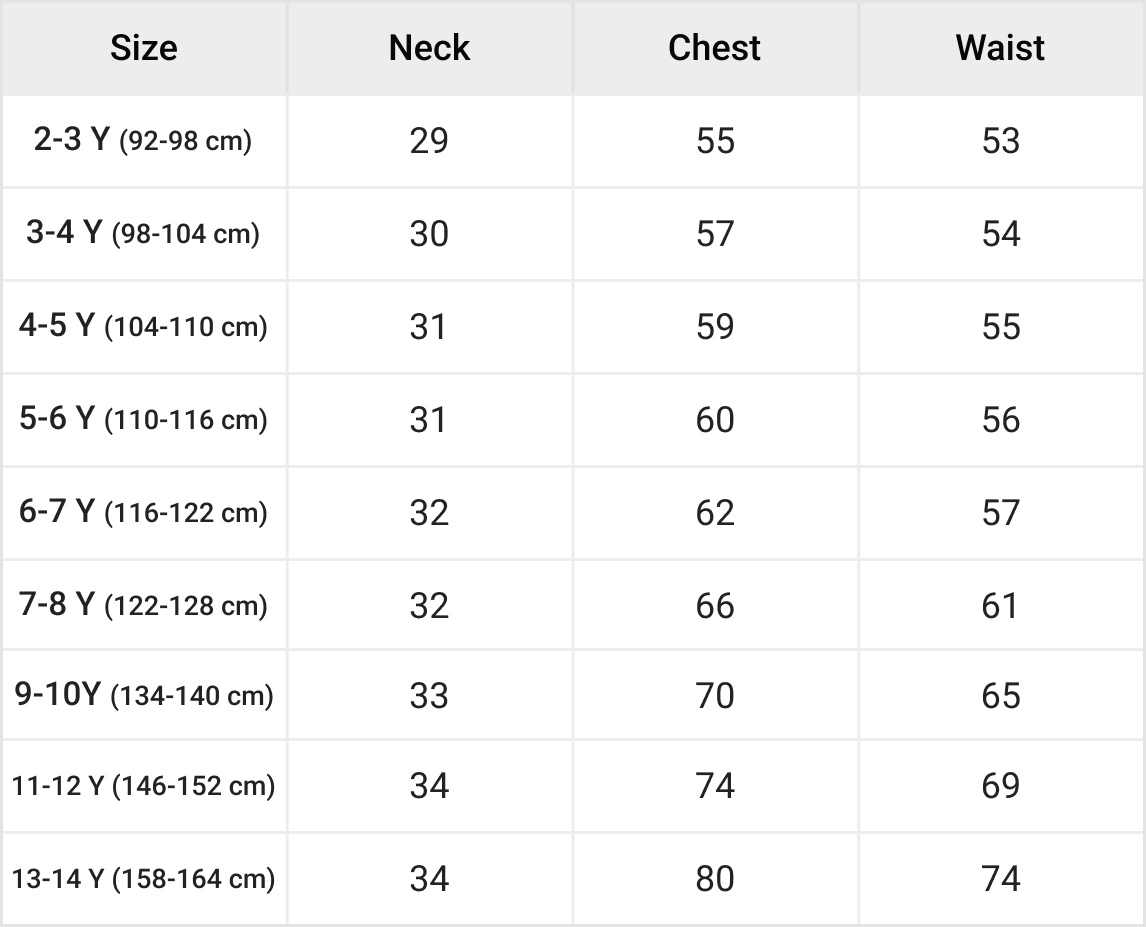1146x927 pixels.
Task: Select the 5-6 Y (110-116 cm) size label
Action: [x=143, y=419]
